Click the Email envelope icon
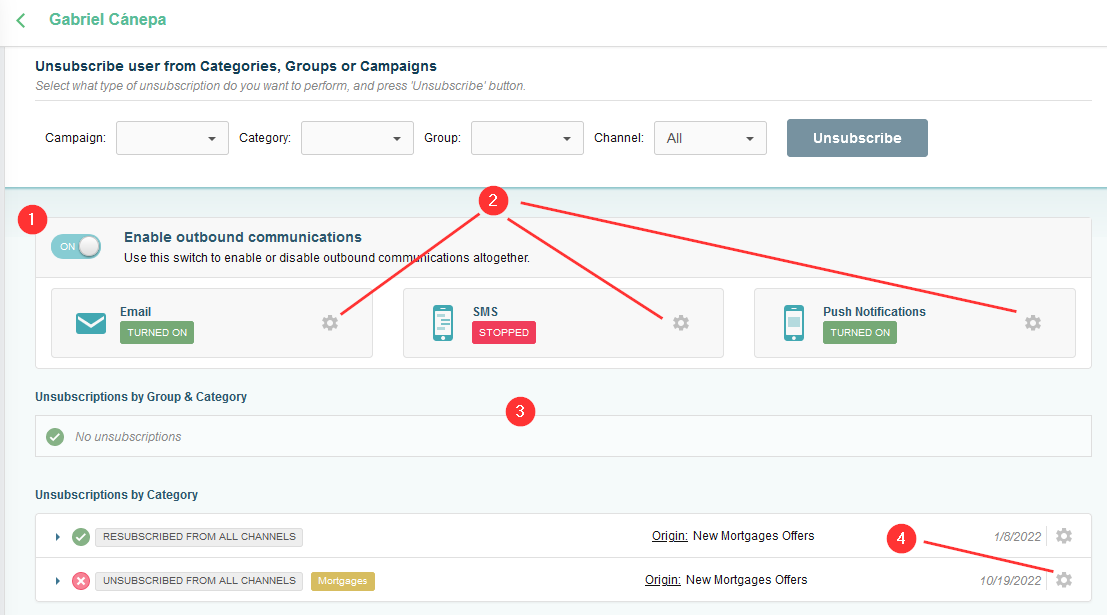Image resolution: width=1107 pixels, height=615 pixels. (91, 323)
